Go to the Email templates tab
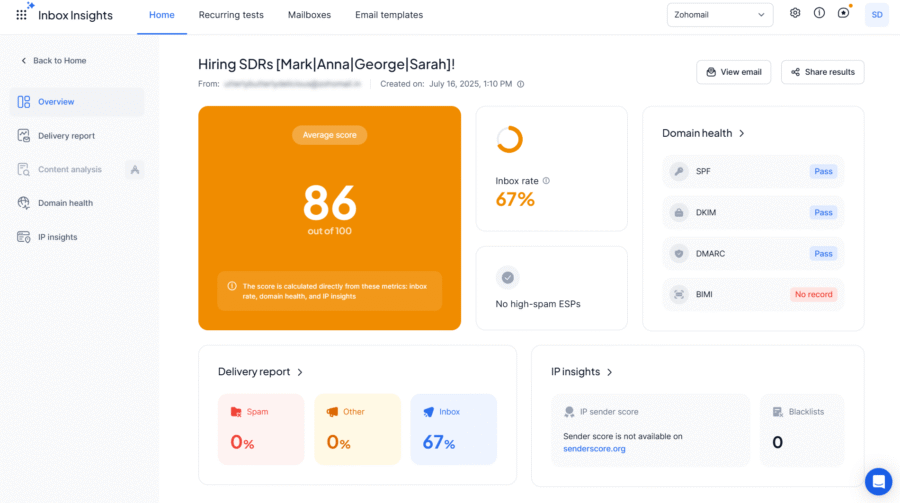This screenshot has width=900, height=503. tap(389, 15)
